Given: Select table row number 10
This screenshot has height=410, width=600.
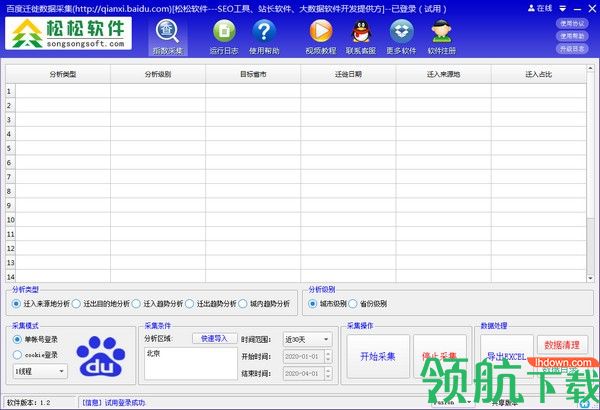Looking at the screenshot, I should [x=10, y=220].
